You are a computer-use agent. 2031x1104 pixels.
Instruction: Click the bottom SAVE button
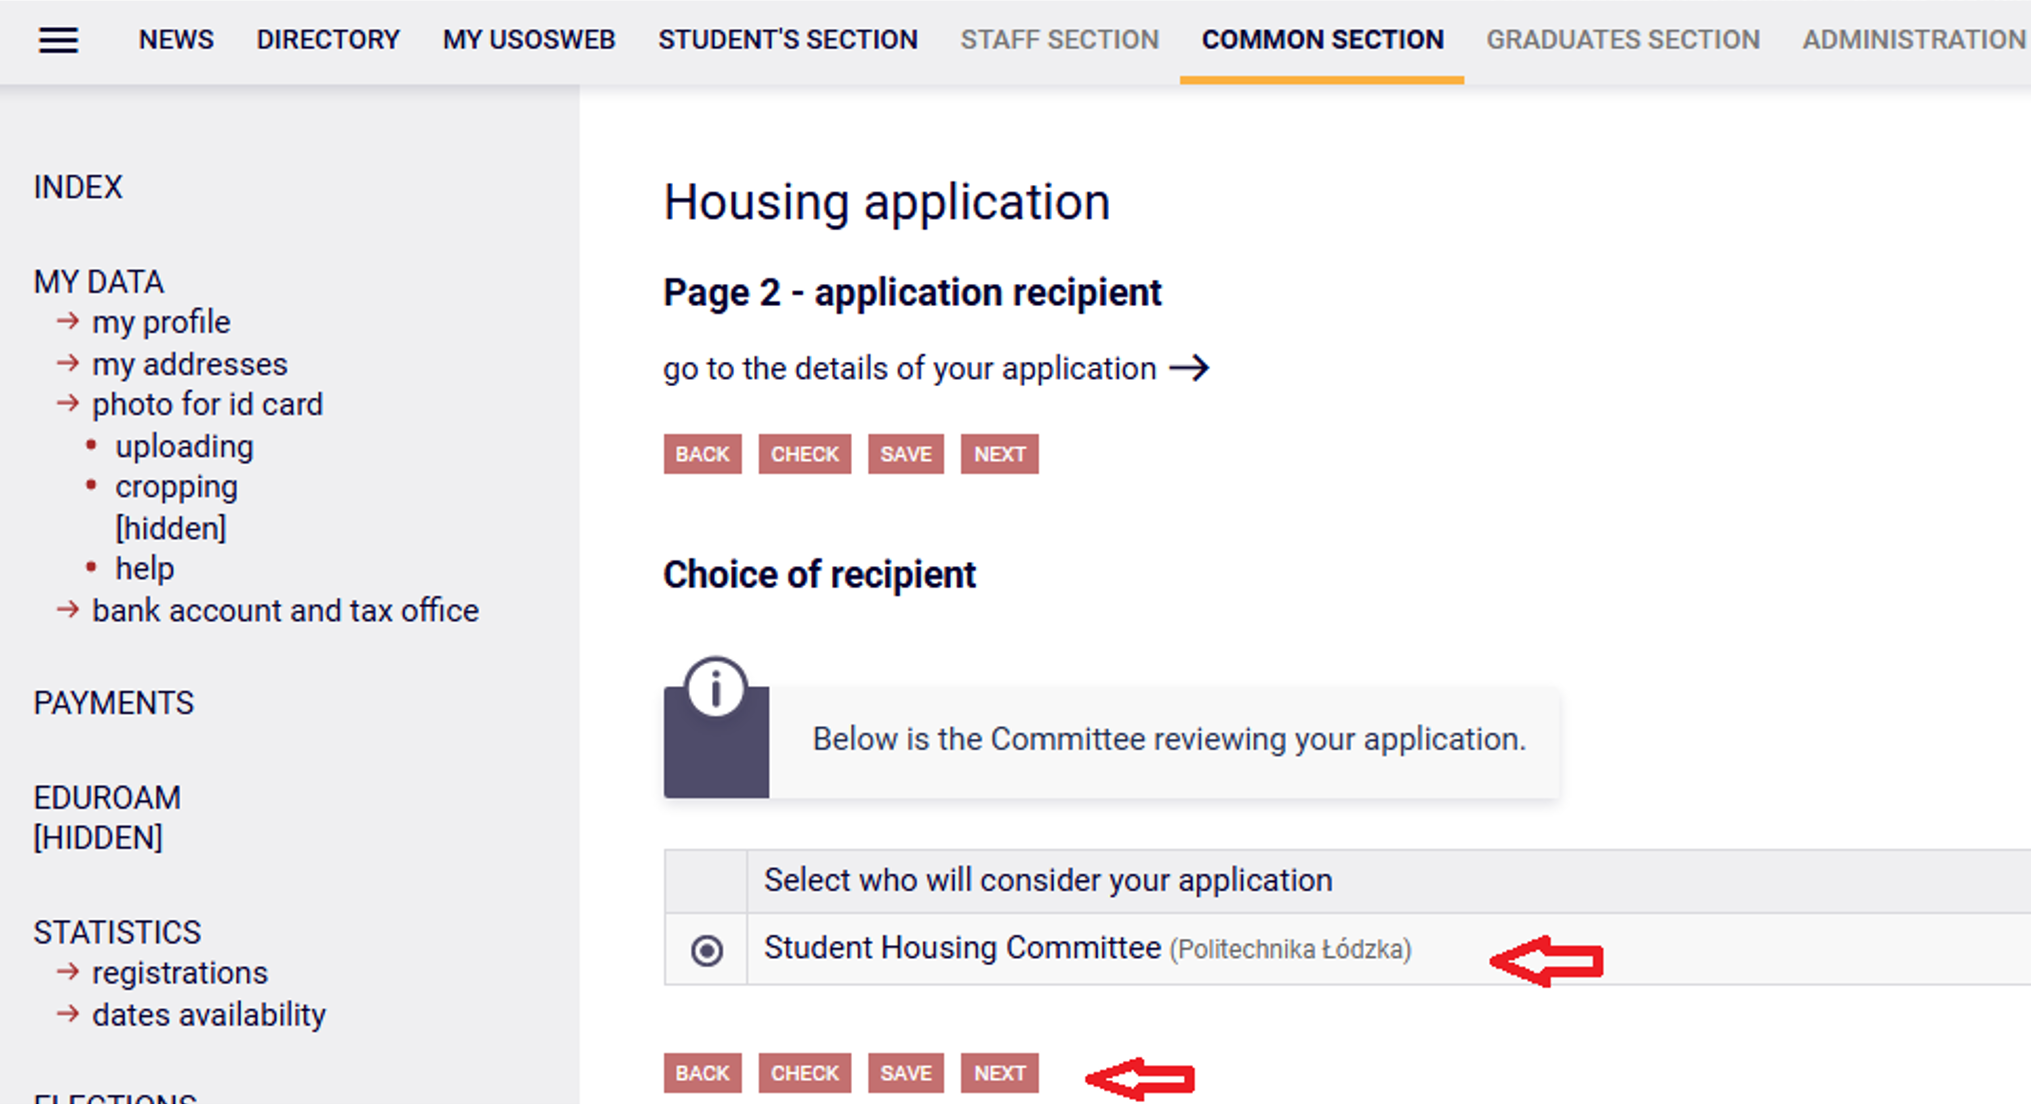pyautogui.click(x=906, y=1073)
